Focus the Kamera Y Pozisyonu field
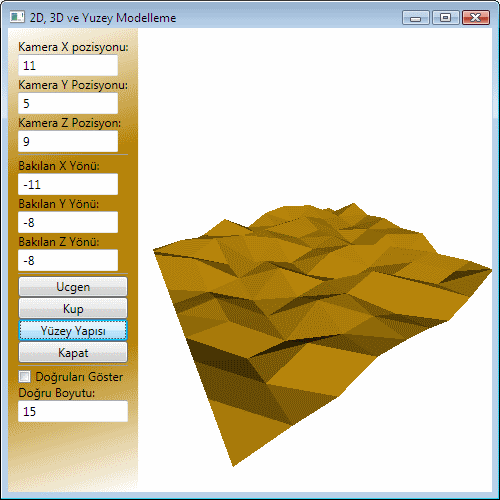This screenshot has width=500, height=500. [x=68, y=103]
